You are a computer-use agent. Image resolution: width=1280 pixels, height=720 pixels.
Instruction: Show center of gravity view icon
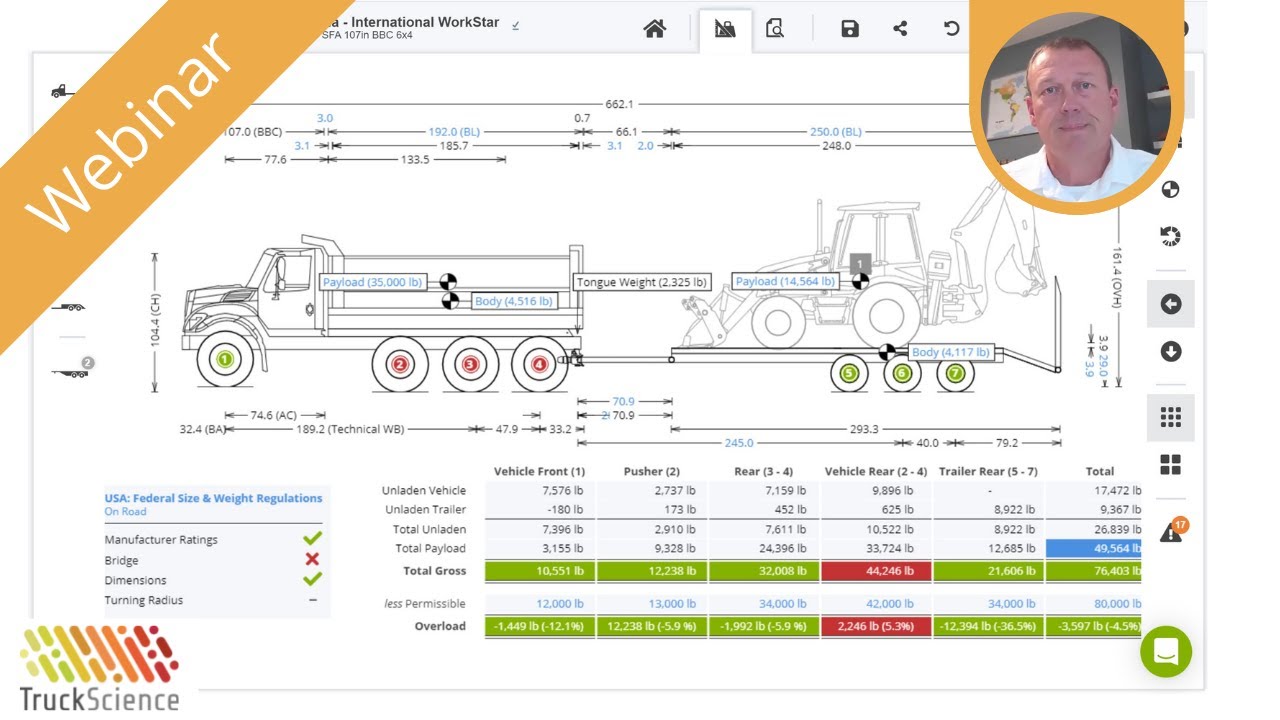(1171, 189)
